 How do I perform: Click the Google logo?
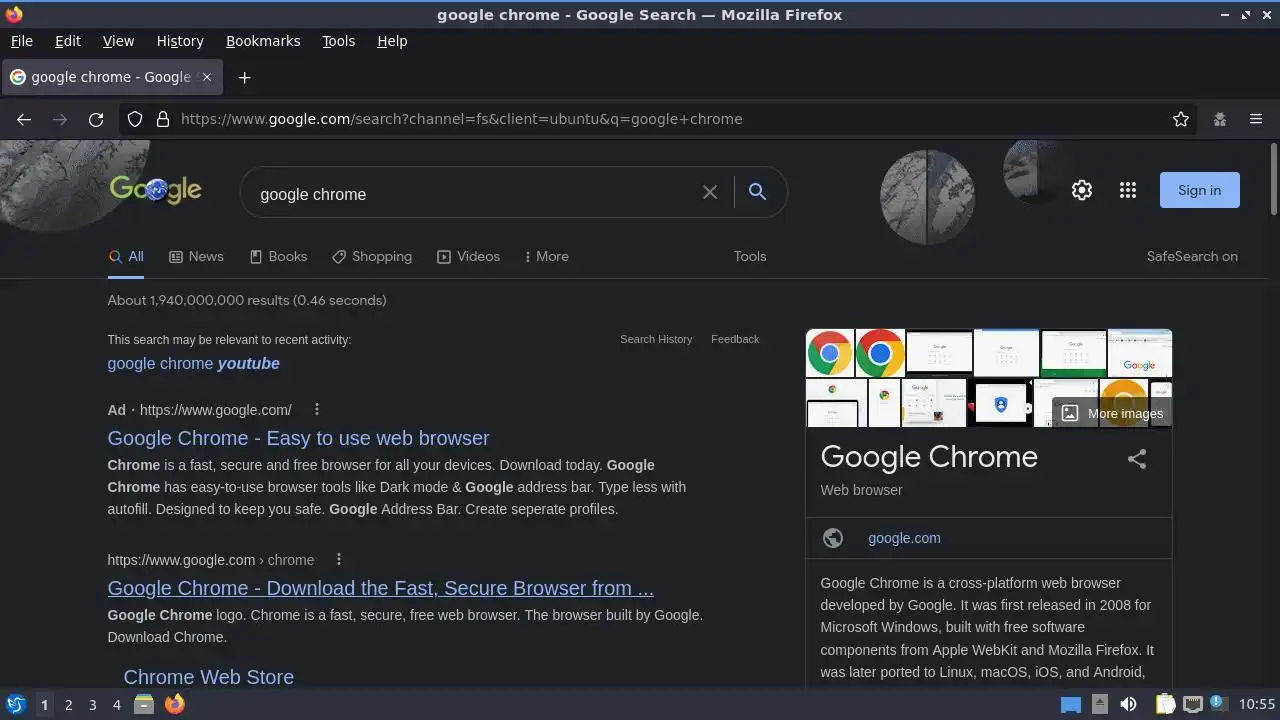coord(155,189)
